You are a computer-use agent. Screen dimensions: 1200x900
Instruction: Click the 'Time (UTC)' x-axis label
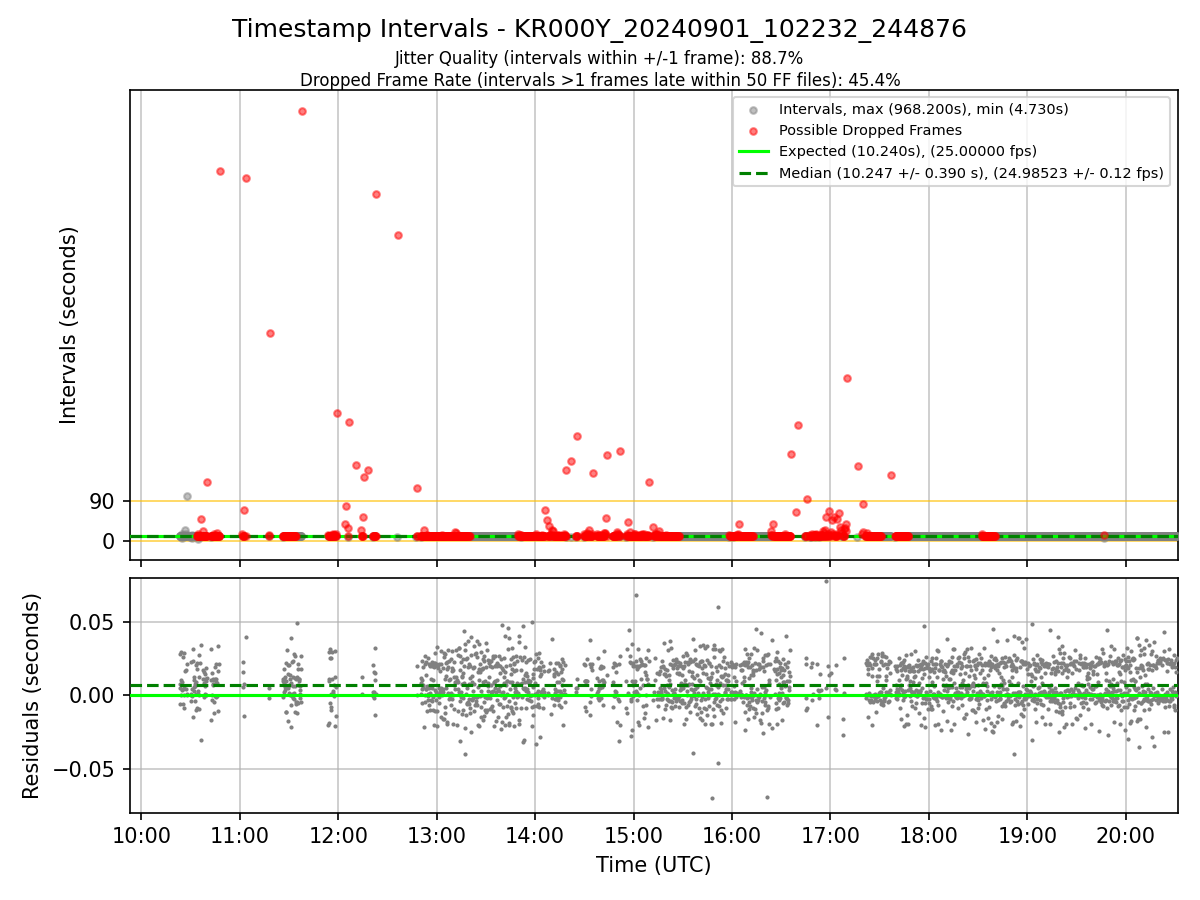[653, 865]
